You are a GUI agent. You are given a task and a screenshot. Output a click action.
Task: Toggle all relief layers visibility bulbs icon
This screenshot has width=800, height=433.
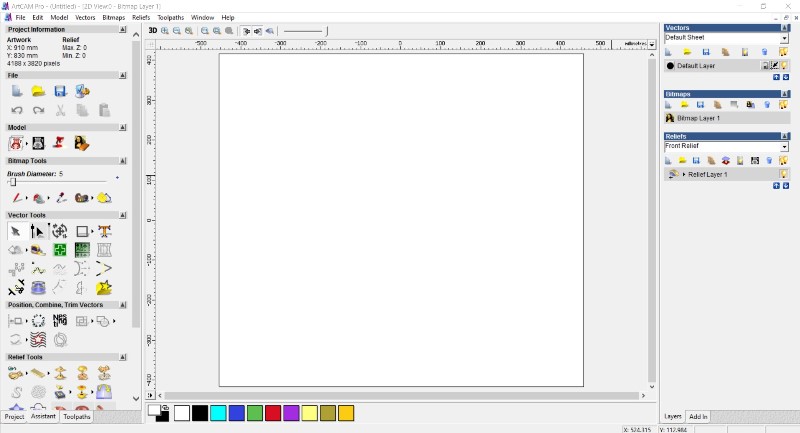783,160
